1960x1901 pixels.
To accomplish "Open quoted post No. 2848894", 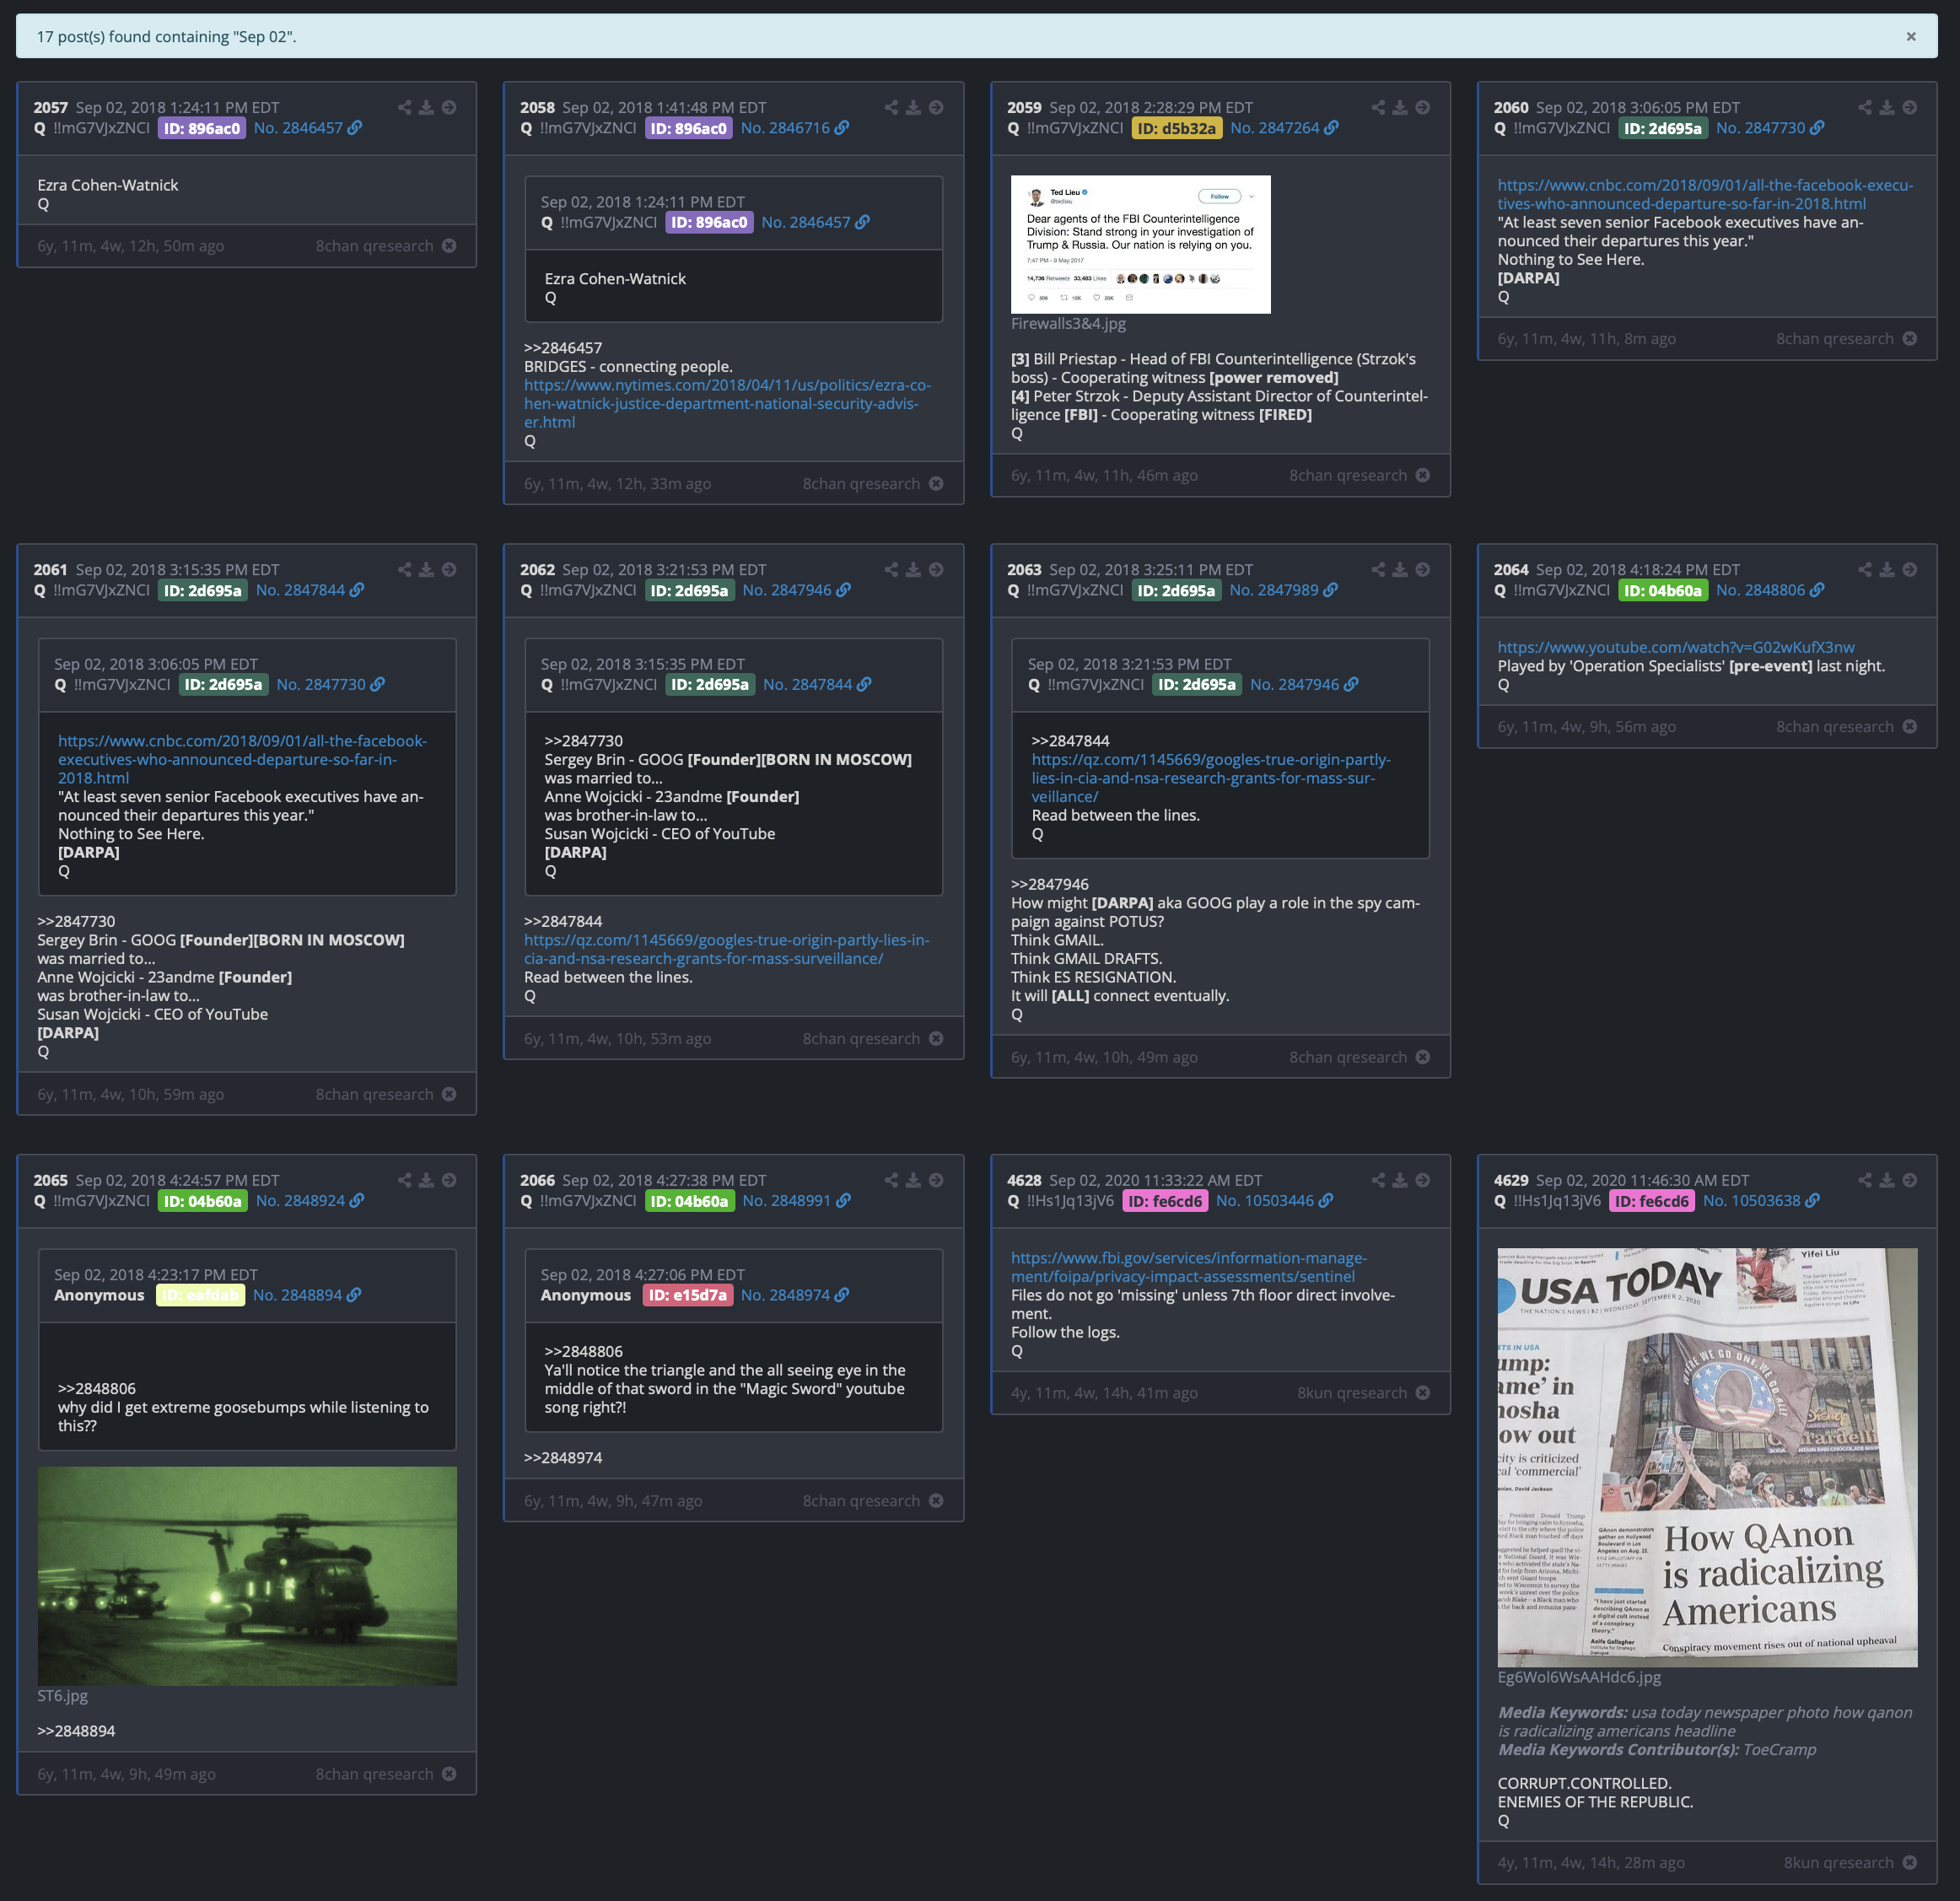I will click(297, 1295).
